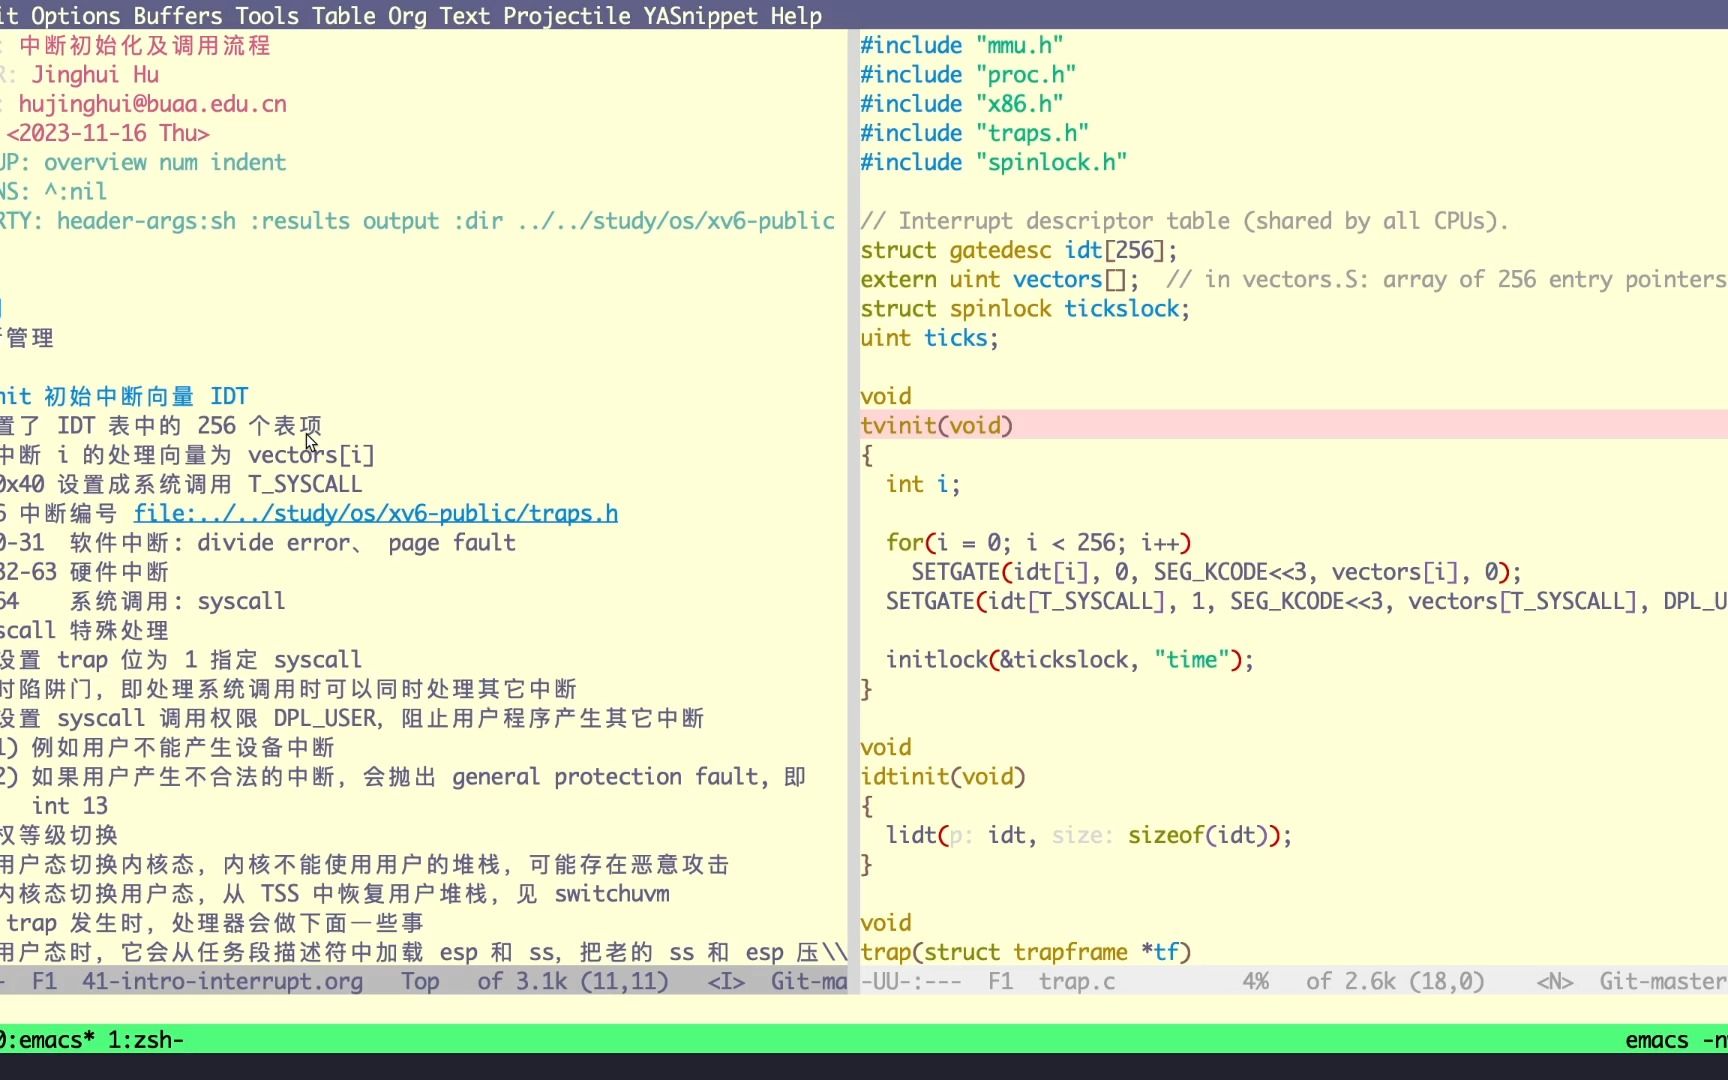Click the trap.c buffer name in mode line
Viewport: 1728px width, 1080px height.
pos(1077,981)
